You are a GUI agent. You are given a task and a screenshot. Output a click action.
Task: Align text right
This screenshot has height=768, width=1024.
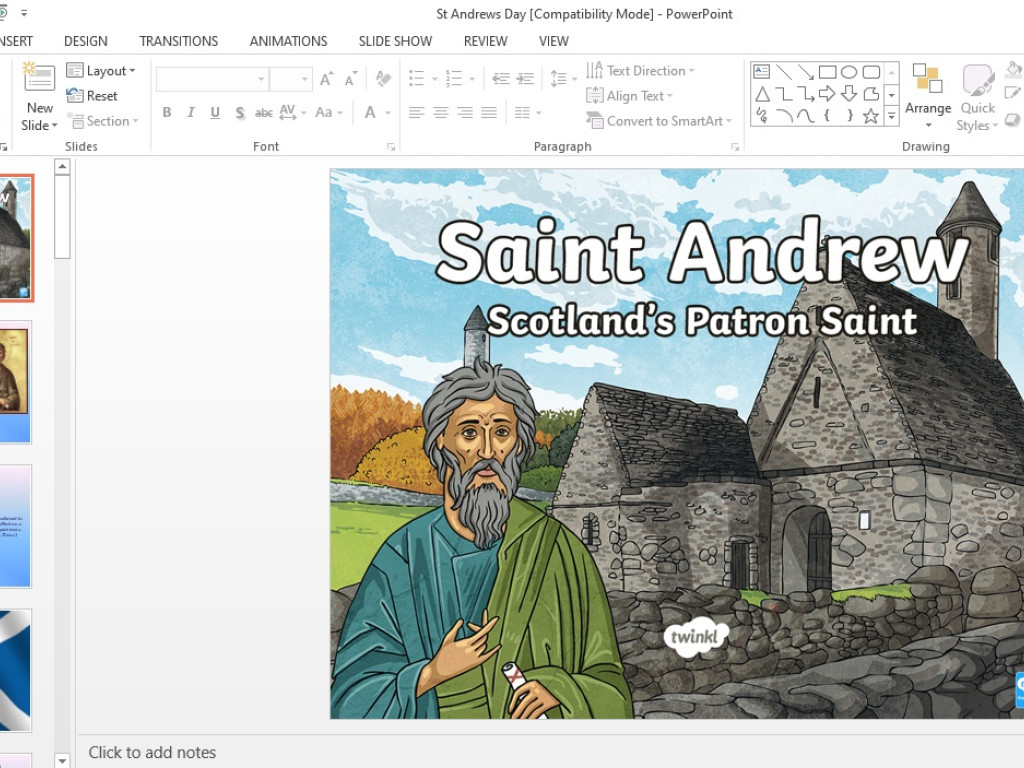465,112
